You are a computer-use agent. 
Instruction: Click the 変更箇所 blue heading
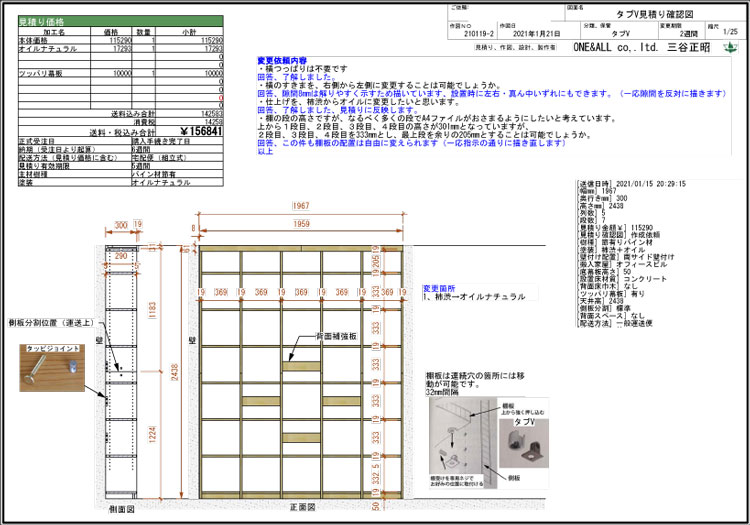coord(439,287)
